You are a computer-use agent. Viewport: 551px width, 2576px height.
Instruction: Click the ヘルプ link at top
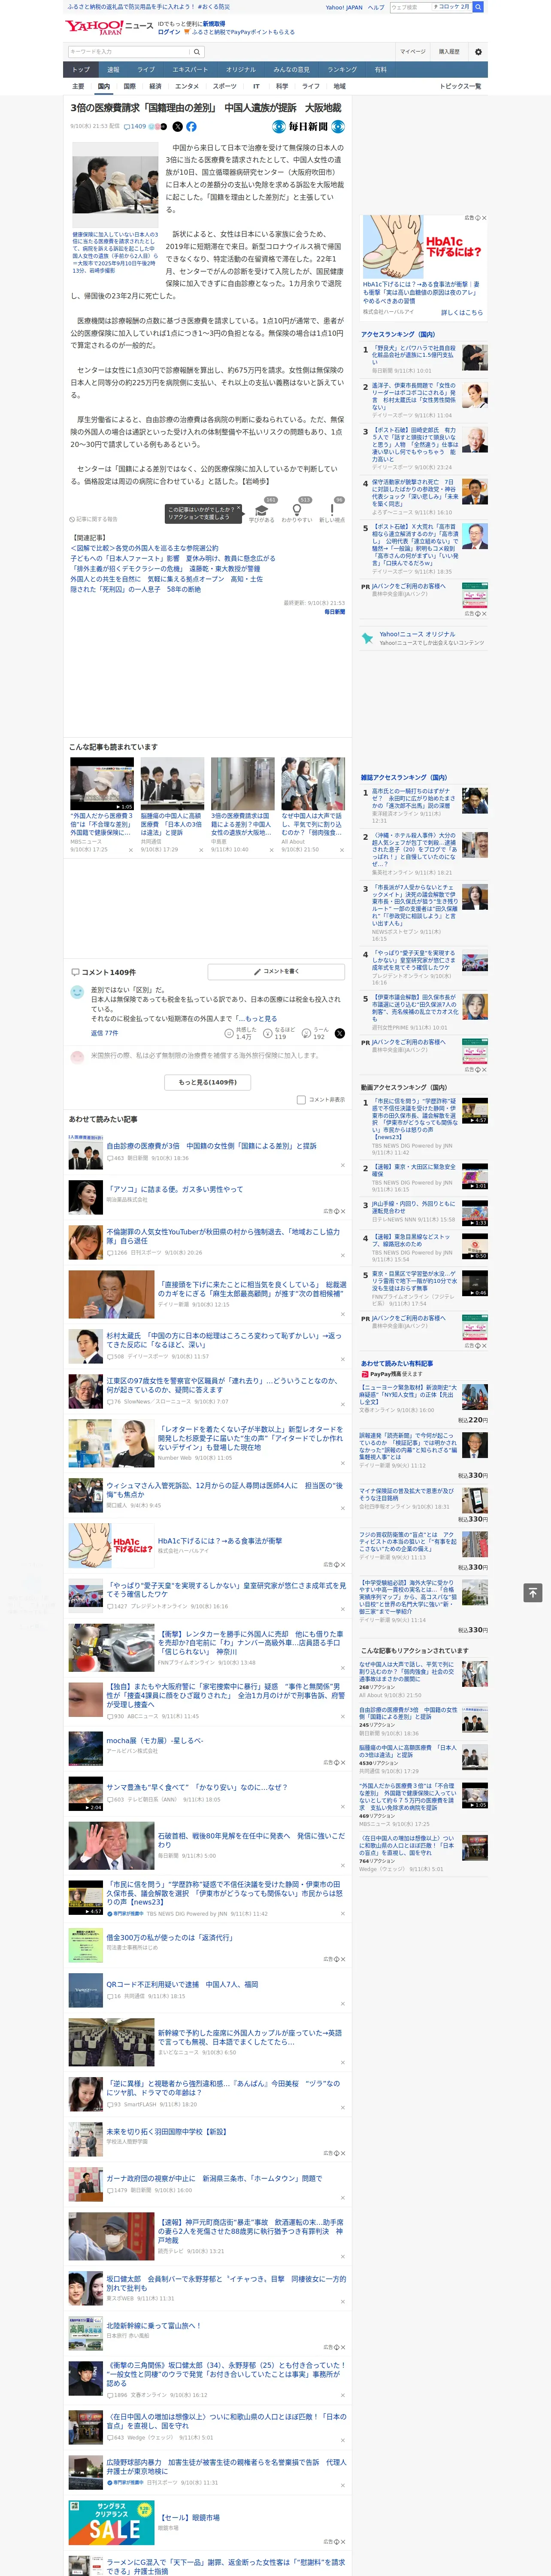click(x=376, y=7)
